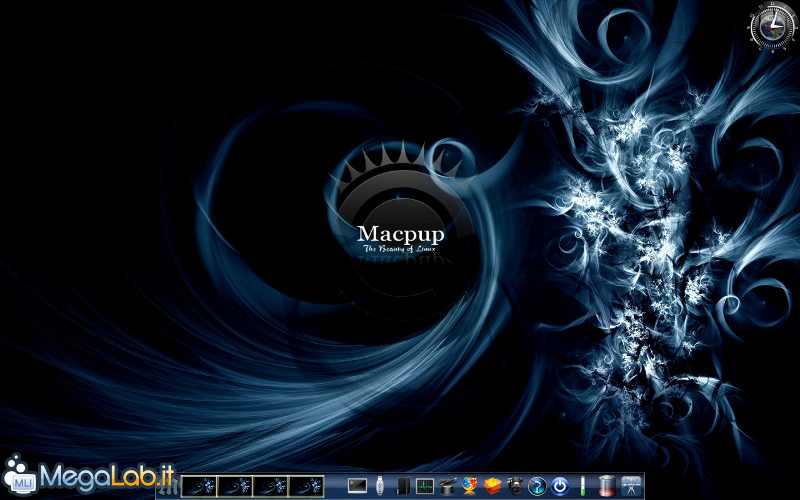This screenshot has height=500, width=800.
Task: Click the analog clock widget
Action: click(x=771, y=25)
